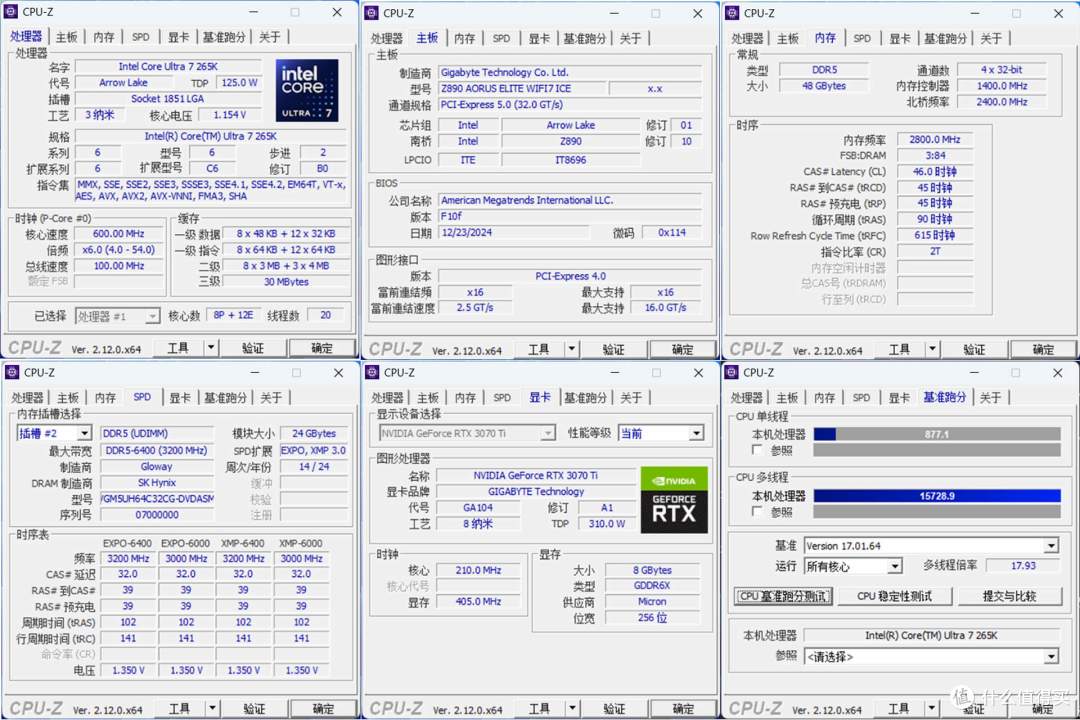Select 处理器 tab in memory window

click(x=747, y=39)
